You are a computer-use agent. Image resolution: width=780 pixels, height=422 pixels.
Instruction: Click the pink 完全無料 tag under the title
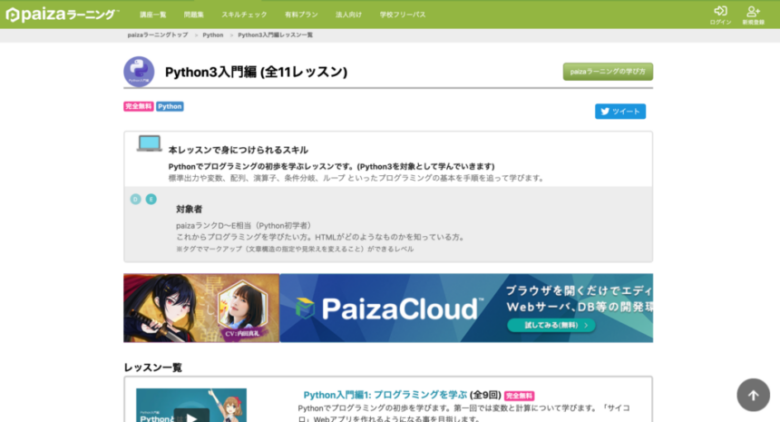[x=139, y=106]
